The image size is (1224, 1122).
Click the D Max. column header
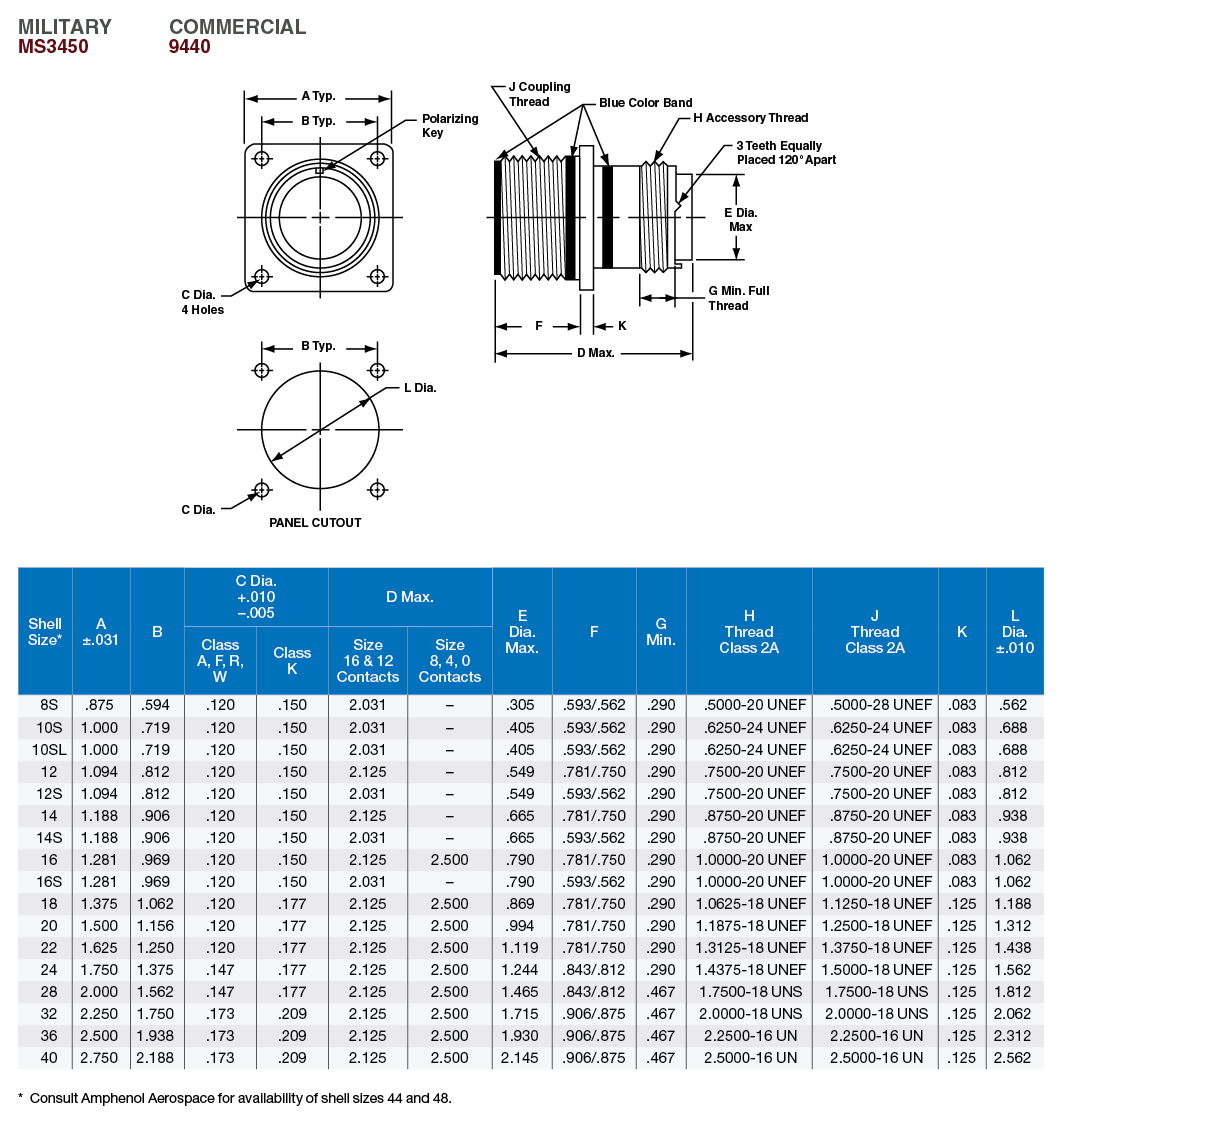409,597
